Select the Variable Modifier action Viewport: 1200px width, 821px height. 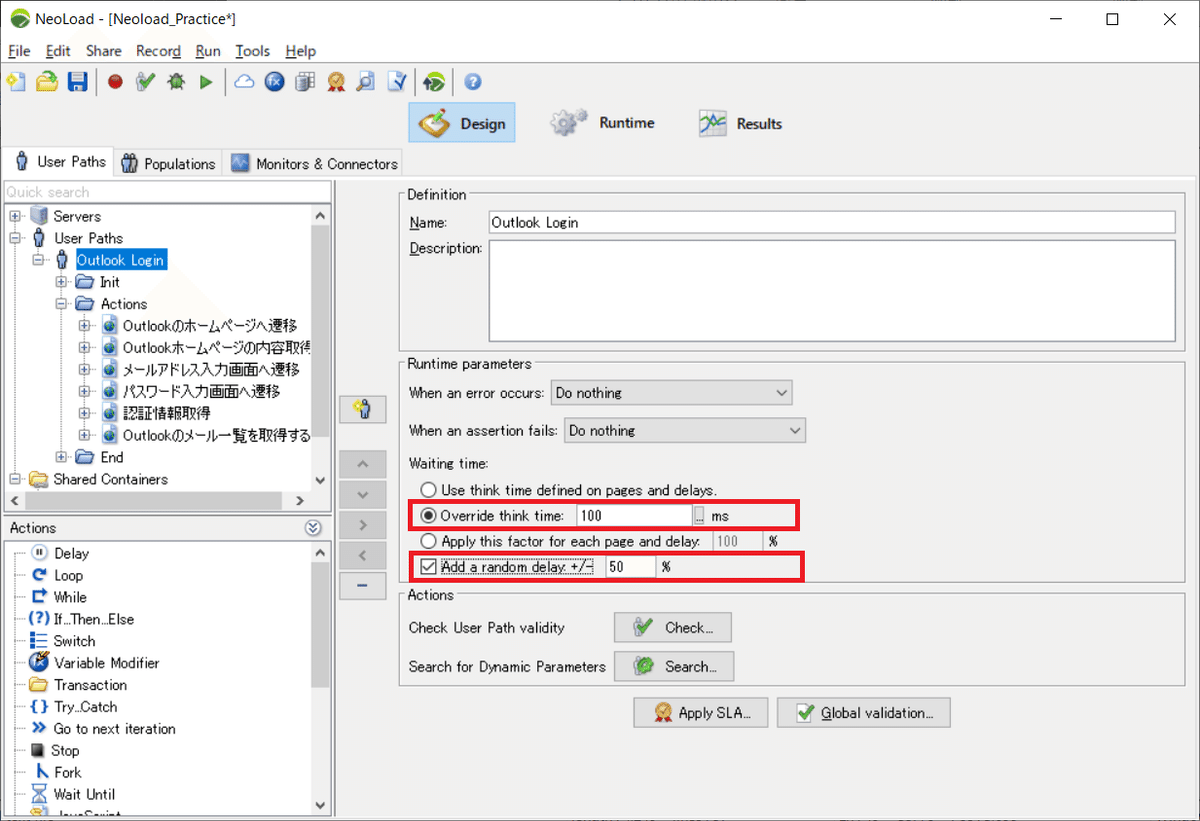point(106,663)
